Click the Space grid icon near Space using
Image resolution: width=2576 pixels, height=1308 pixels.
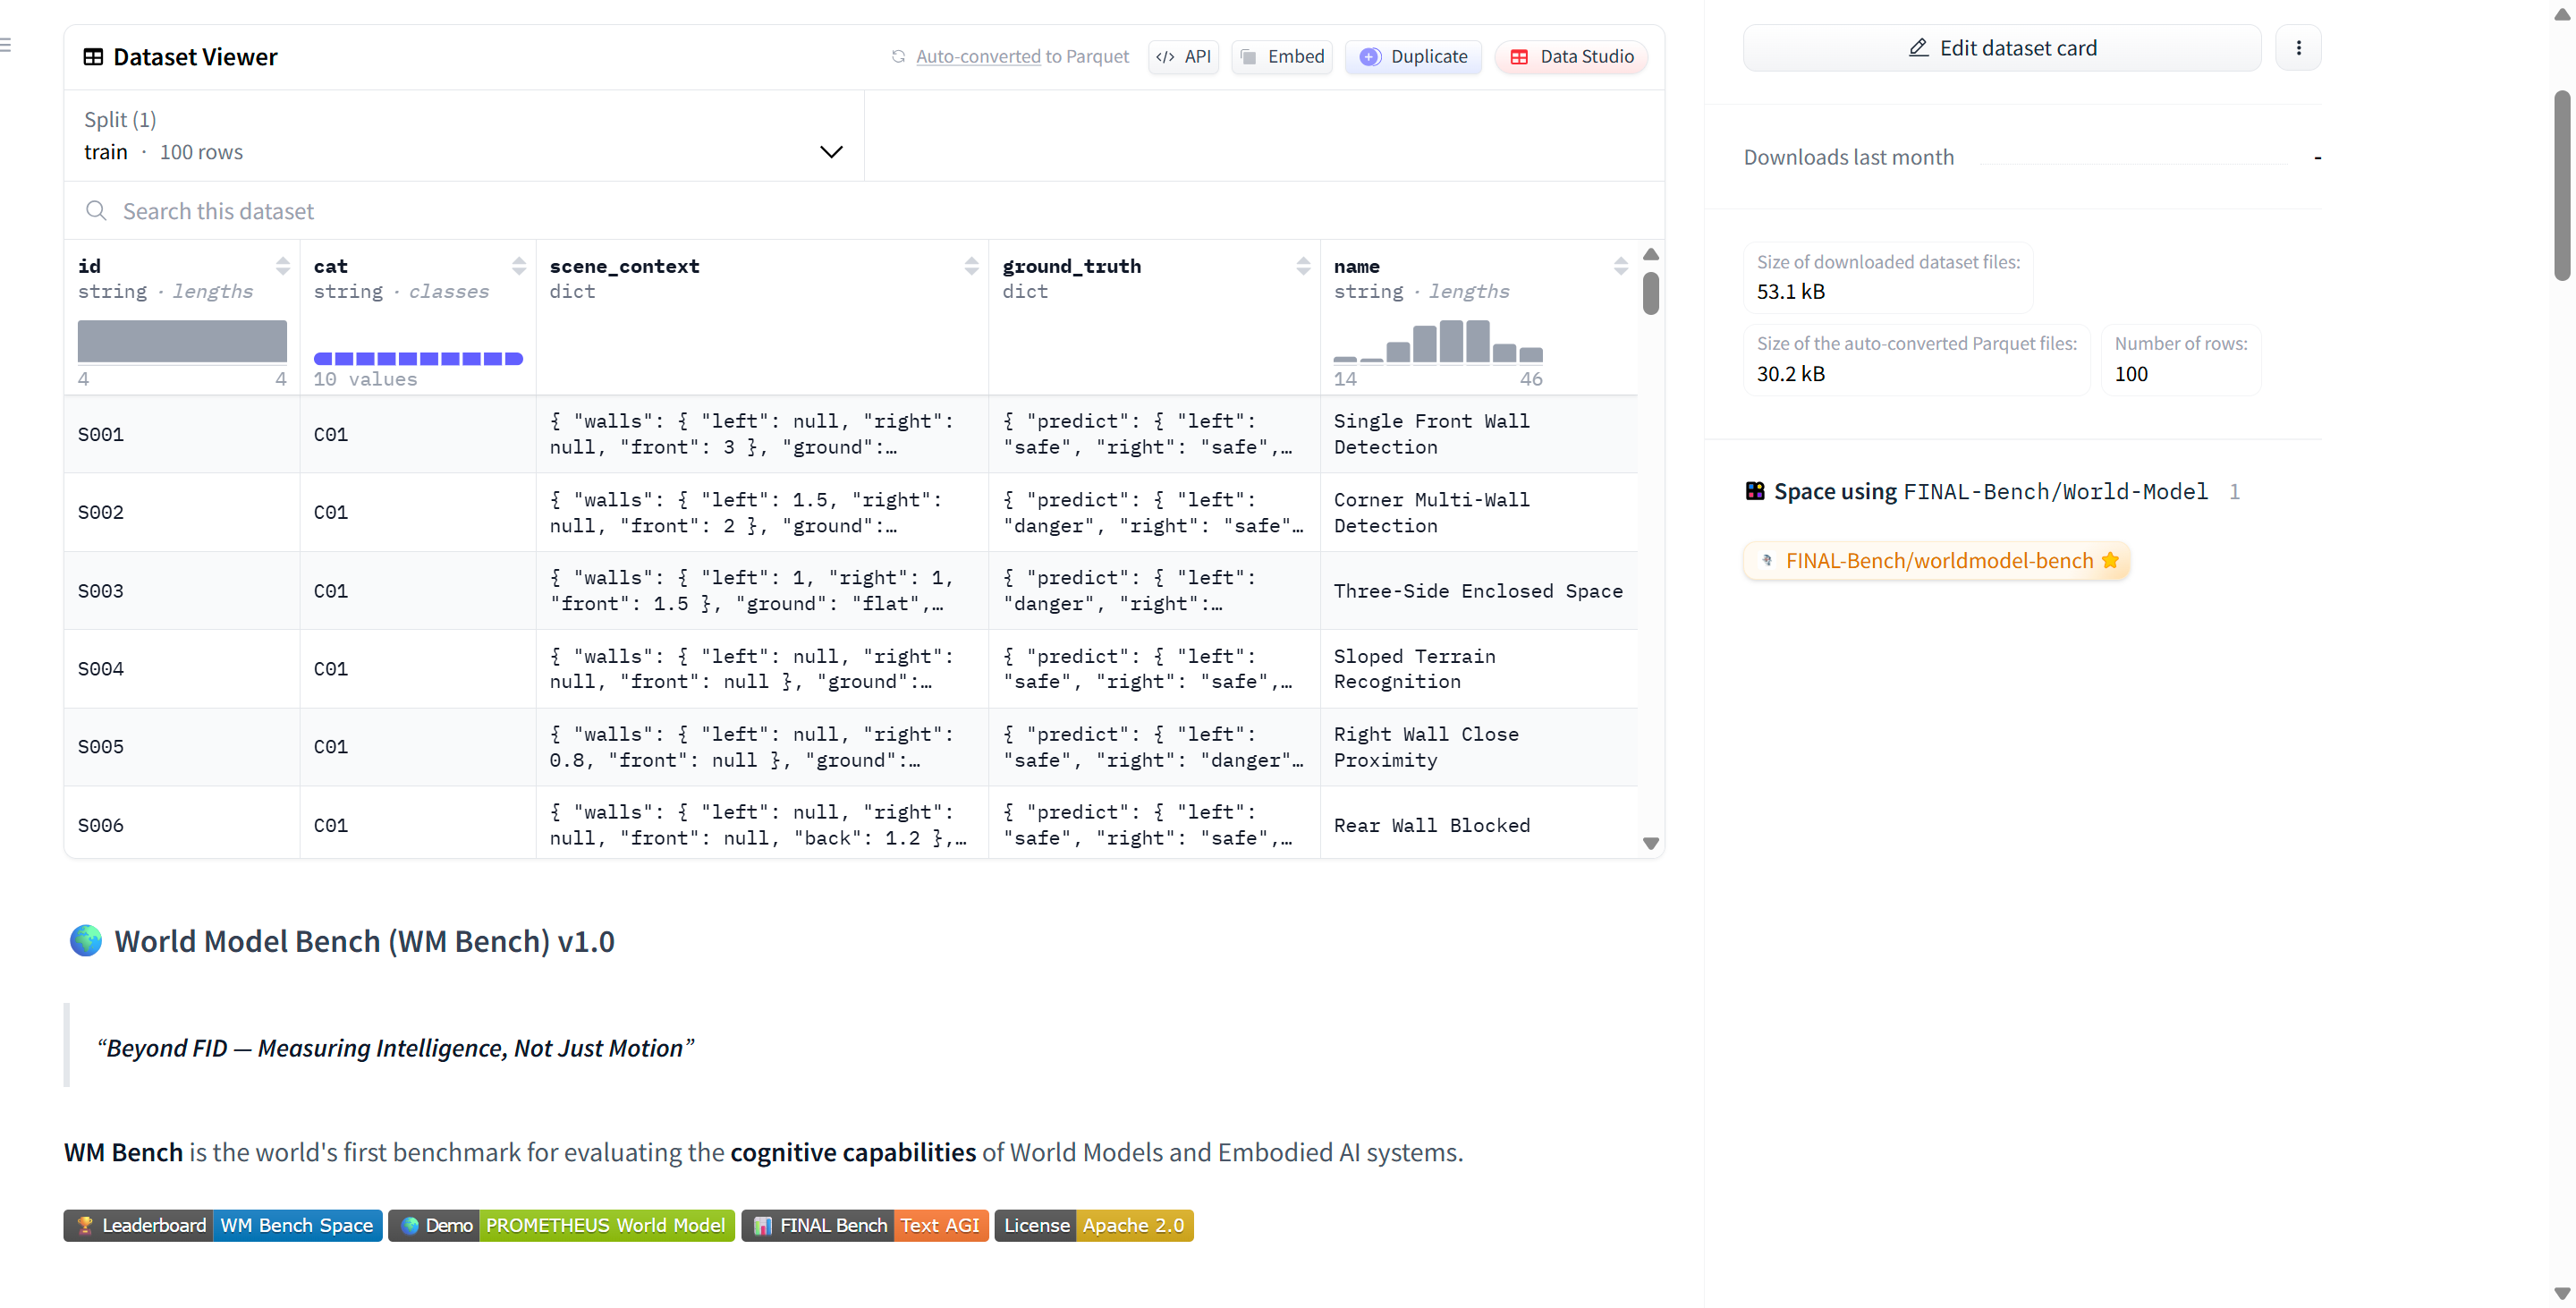[1755, 490]
